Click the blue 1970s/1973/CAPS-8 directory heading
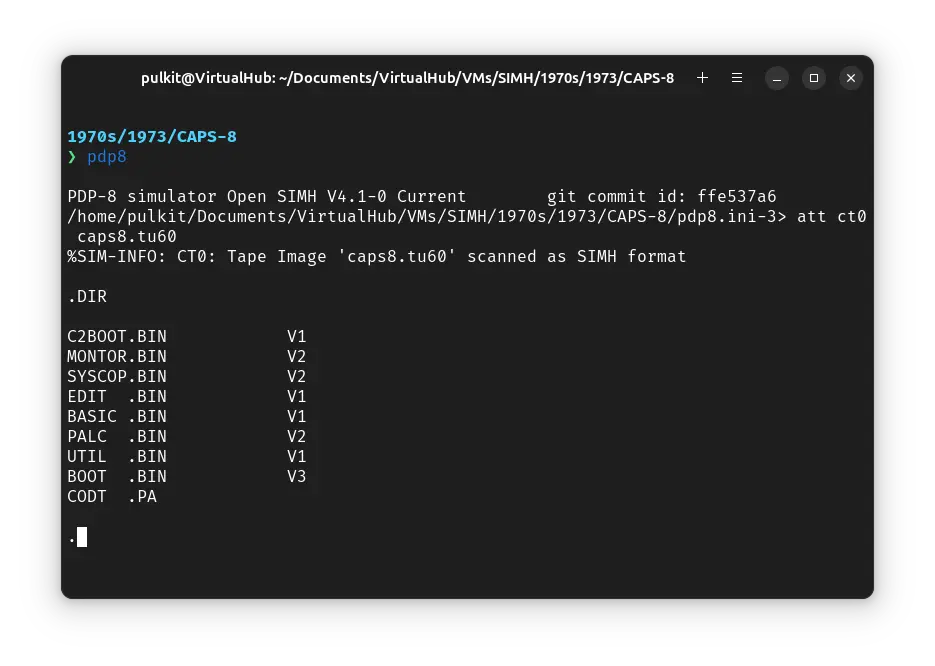935x666 pixels. (152, 136)
